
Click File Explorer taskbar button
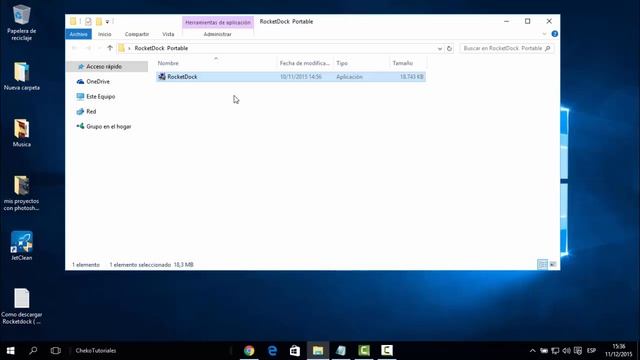coord(318,351)
